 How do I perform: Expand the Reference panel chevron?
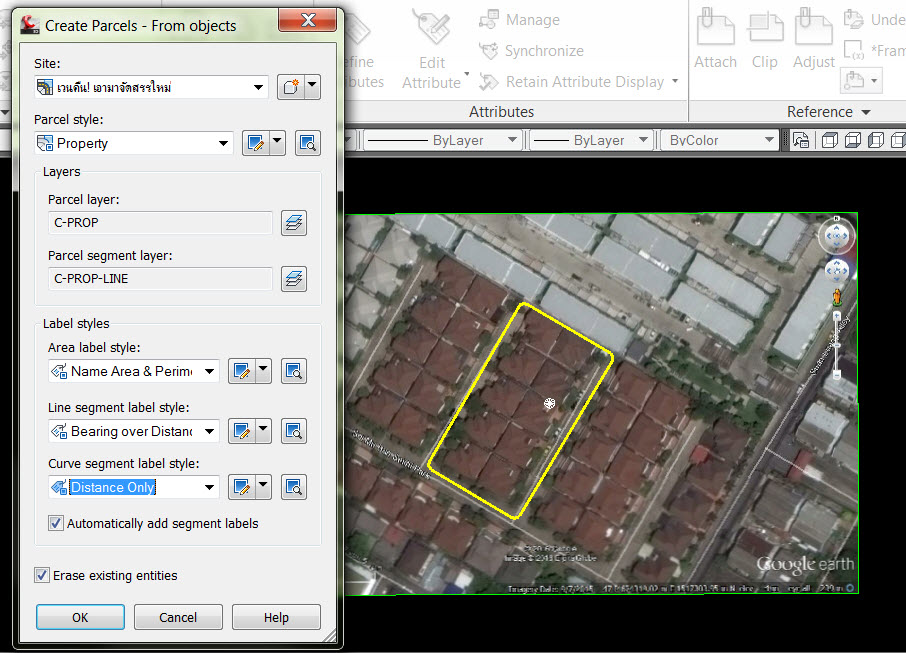(864, 111)
